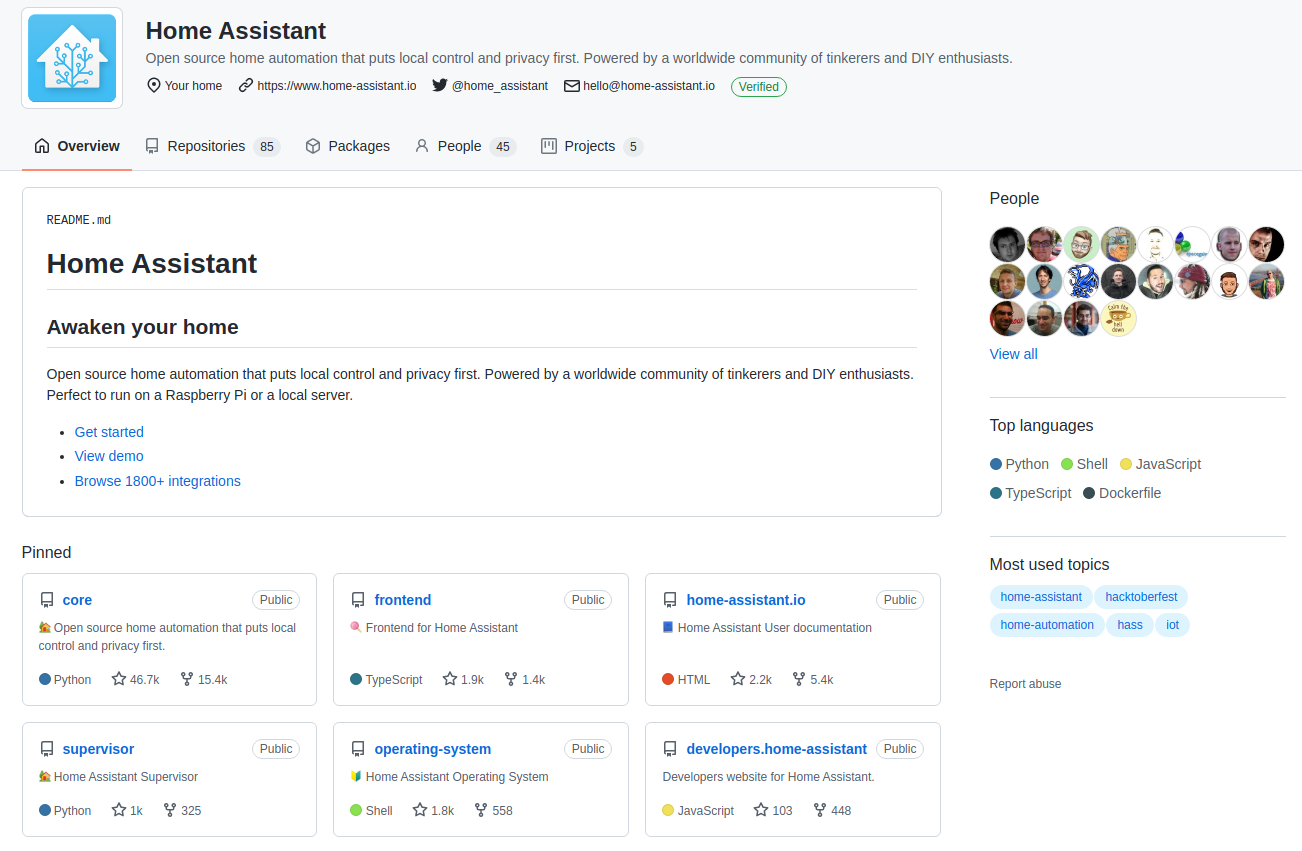Open the core repository
The image size is (1302, 851).
pos(77,600)
